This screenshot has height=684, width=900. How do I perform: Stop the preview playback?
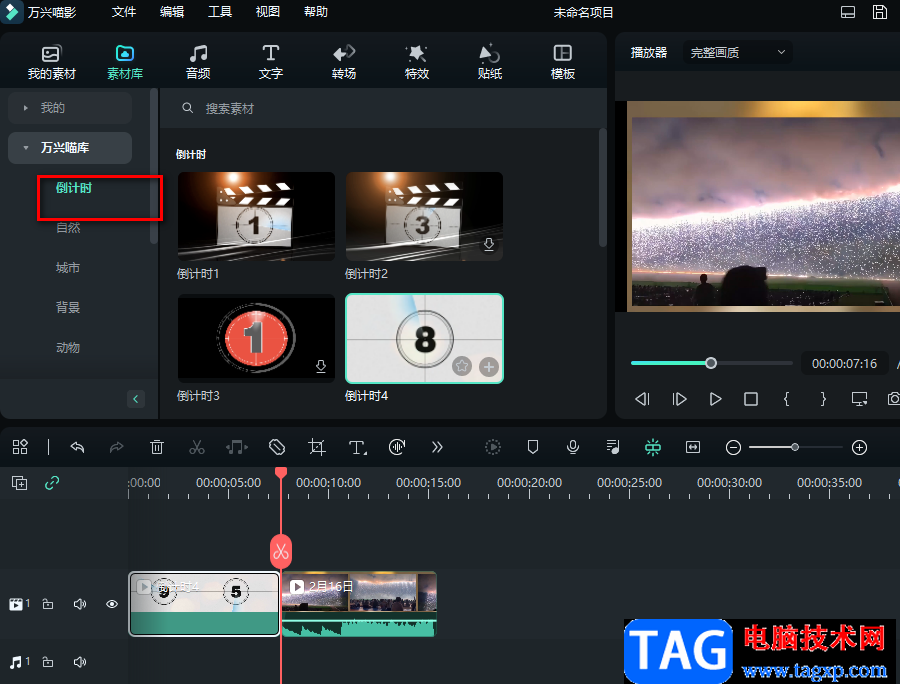click(751, 399)
